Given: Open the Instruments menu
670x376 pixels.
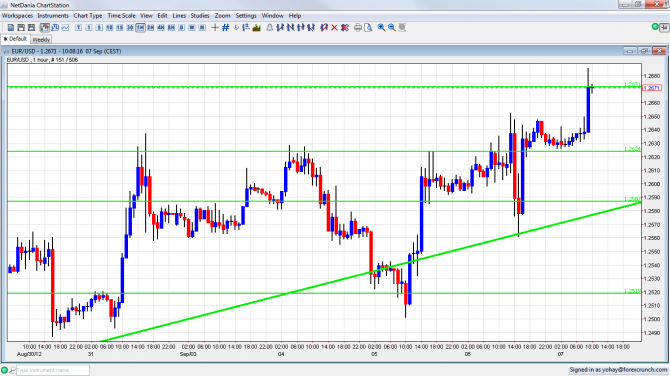Looking at the screenshot, I should (x=53, y=15).
